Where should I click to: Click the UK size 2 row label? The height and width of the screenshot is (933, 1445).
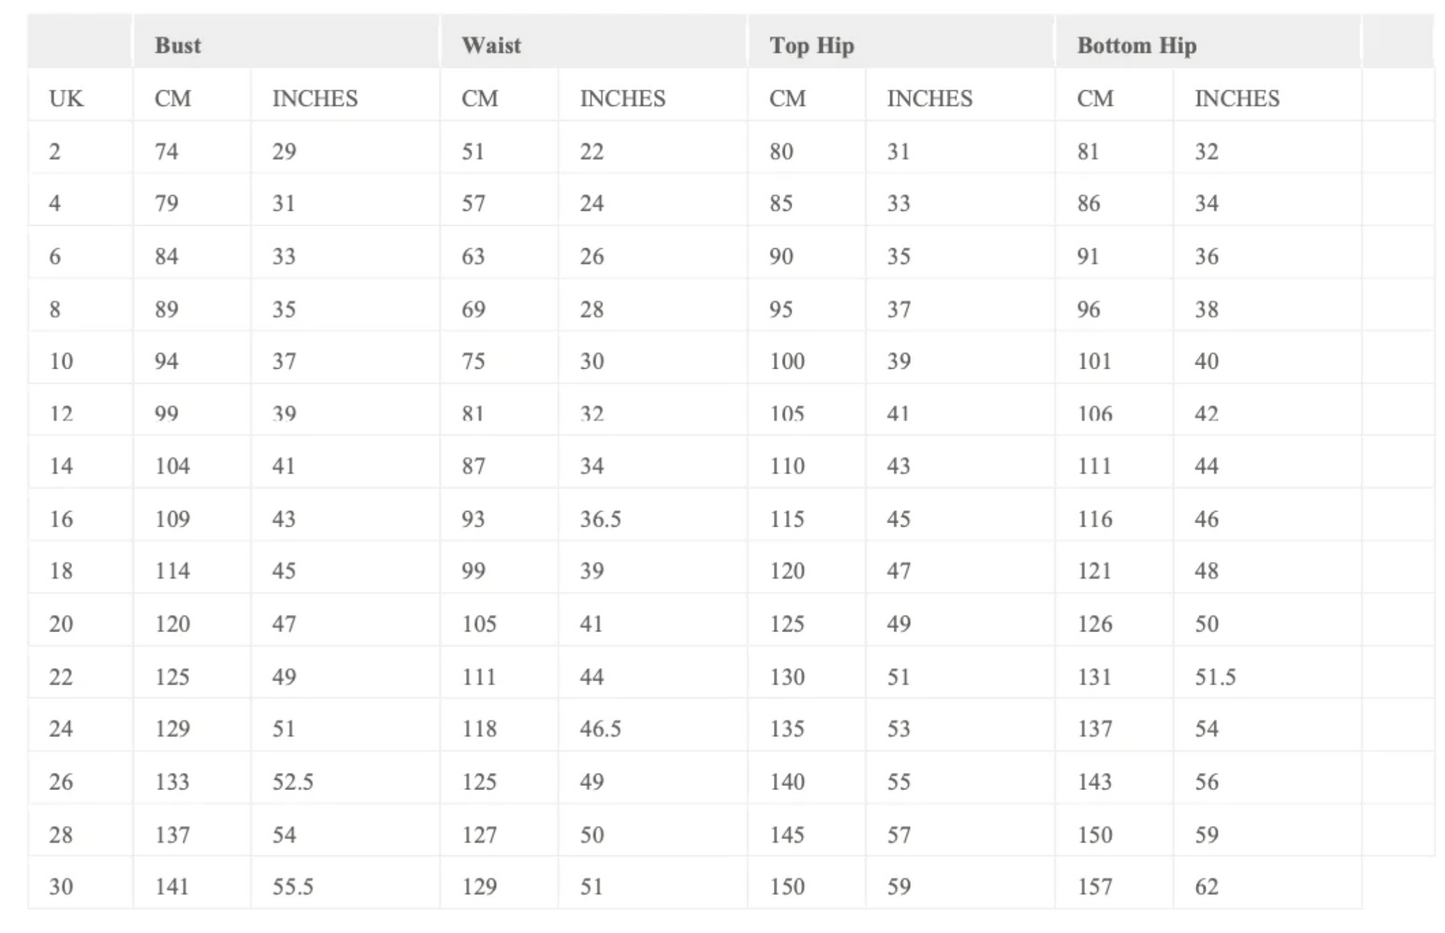55,151
